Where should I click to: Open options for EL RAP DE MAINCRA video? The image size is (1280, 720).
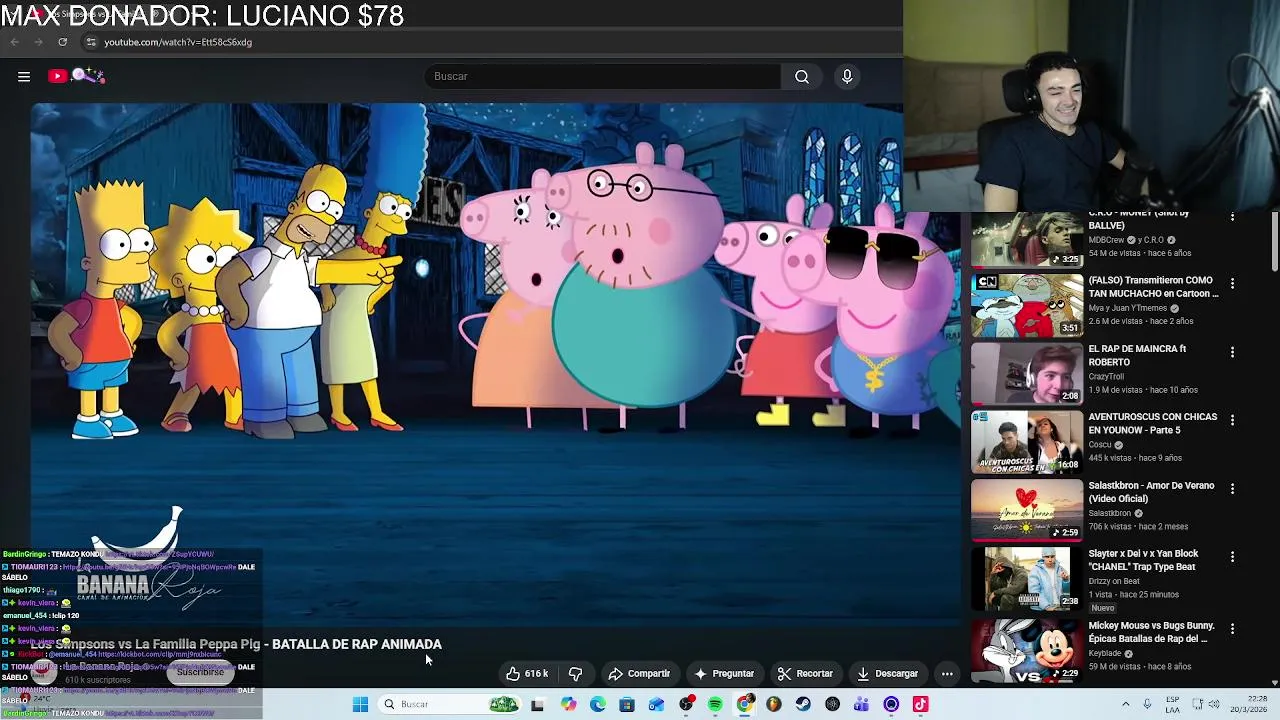[1232, 352]
